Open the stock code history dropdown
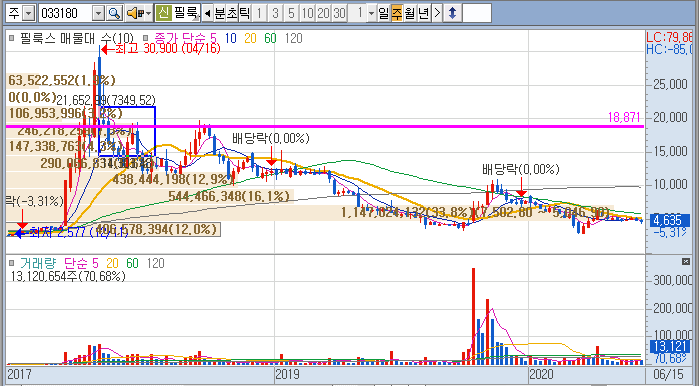 click(98, 13)
